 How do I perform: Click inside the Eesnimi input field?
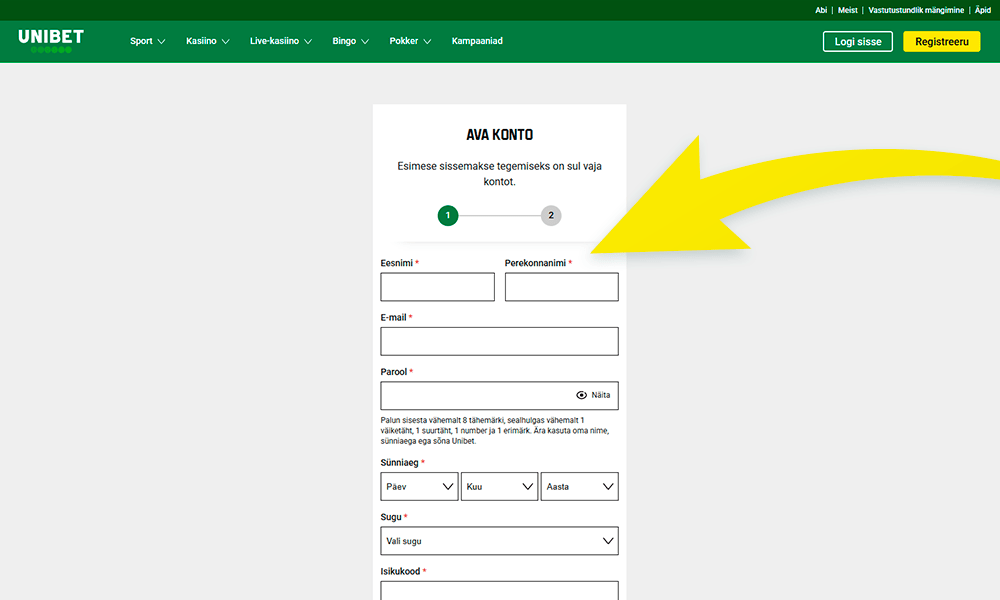click(x=437, y=286)
